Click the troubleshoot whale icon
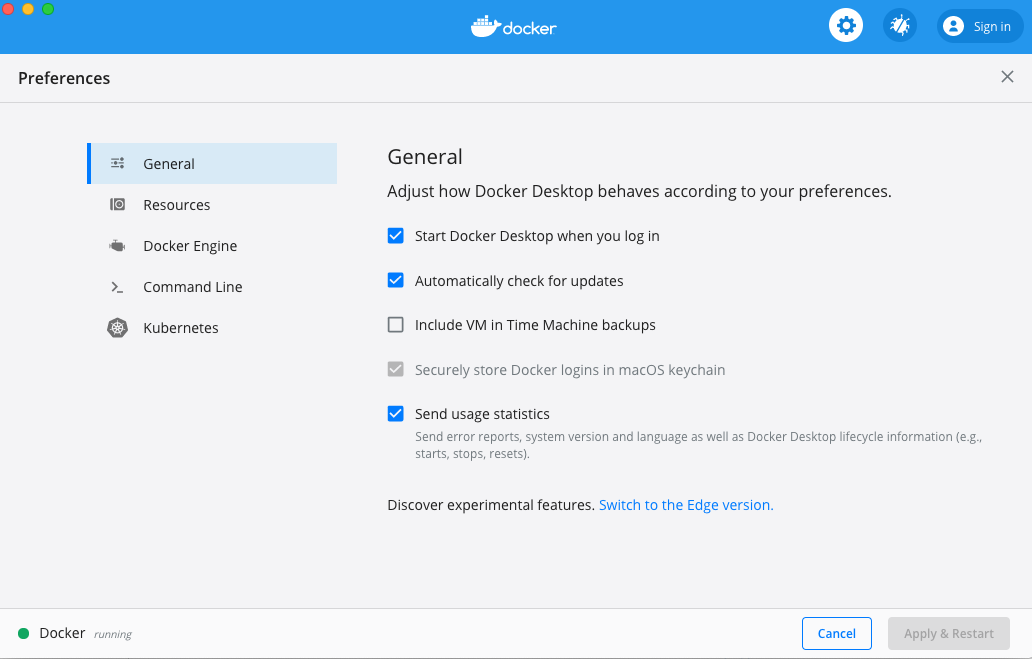This screenshot has height=659, width=1032. pos(899,25)
